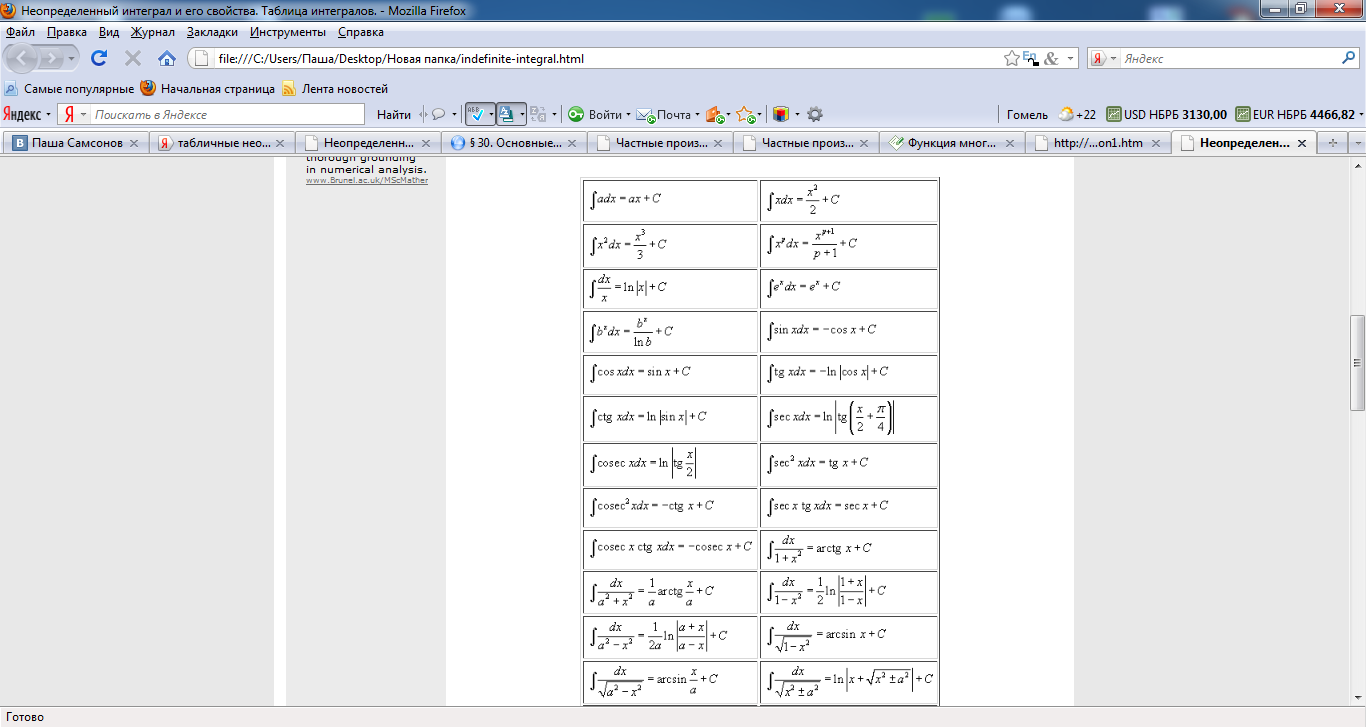1366x728 pixels.
Task: Click the orange folder icon after Почта
Action: [x=714, y=114]
